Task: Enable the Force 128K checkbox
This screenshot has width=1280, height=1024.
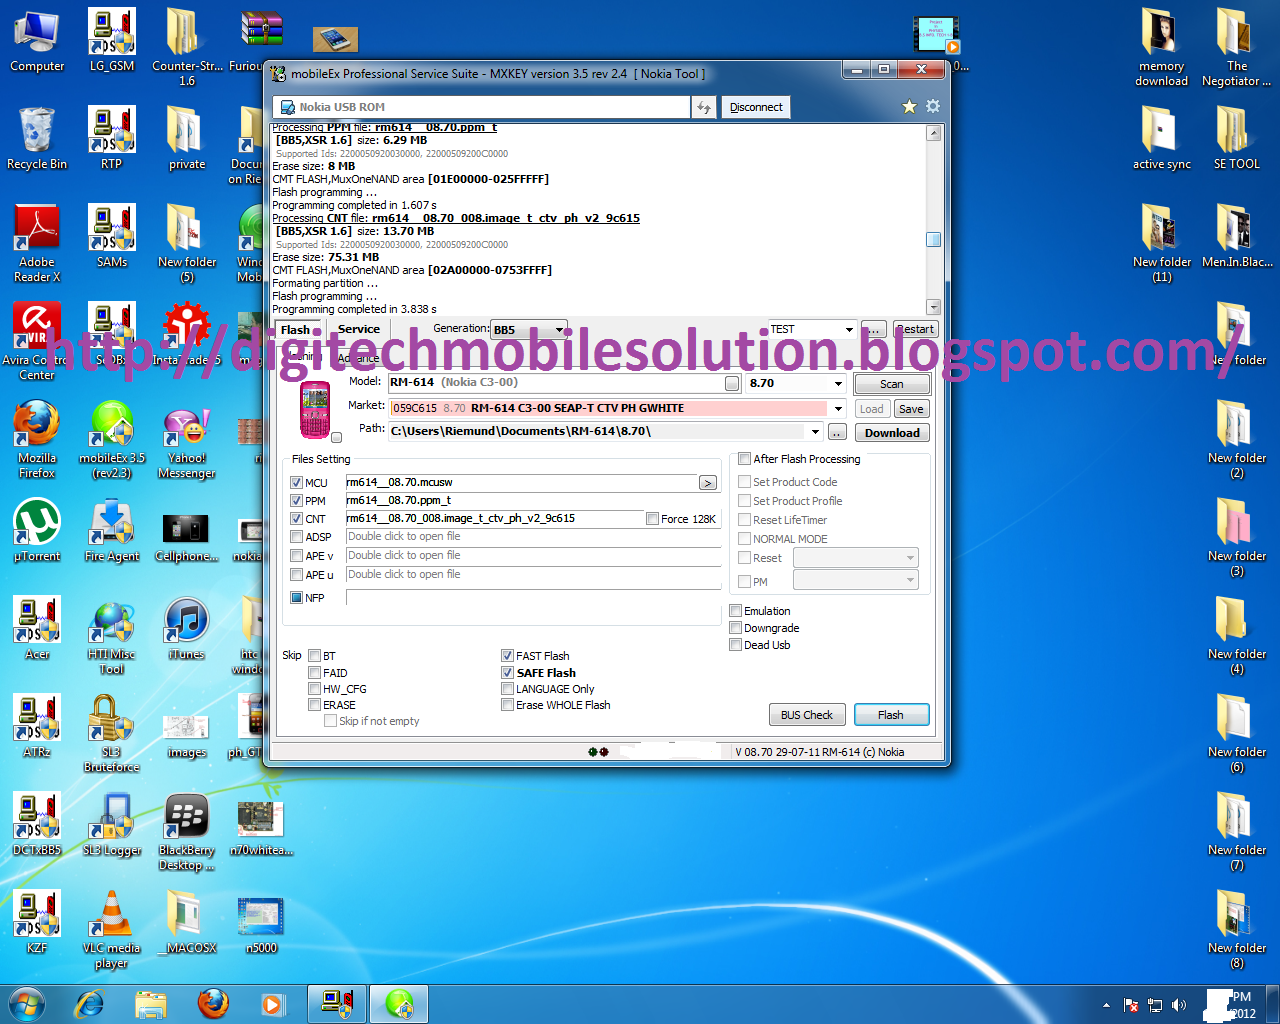Action: click(x=652, y=519)
